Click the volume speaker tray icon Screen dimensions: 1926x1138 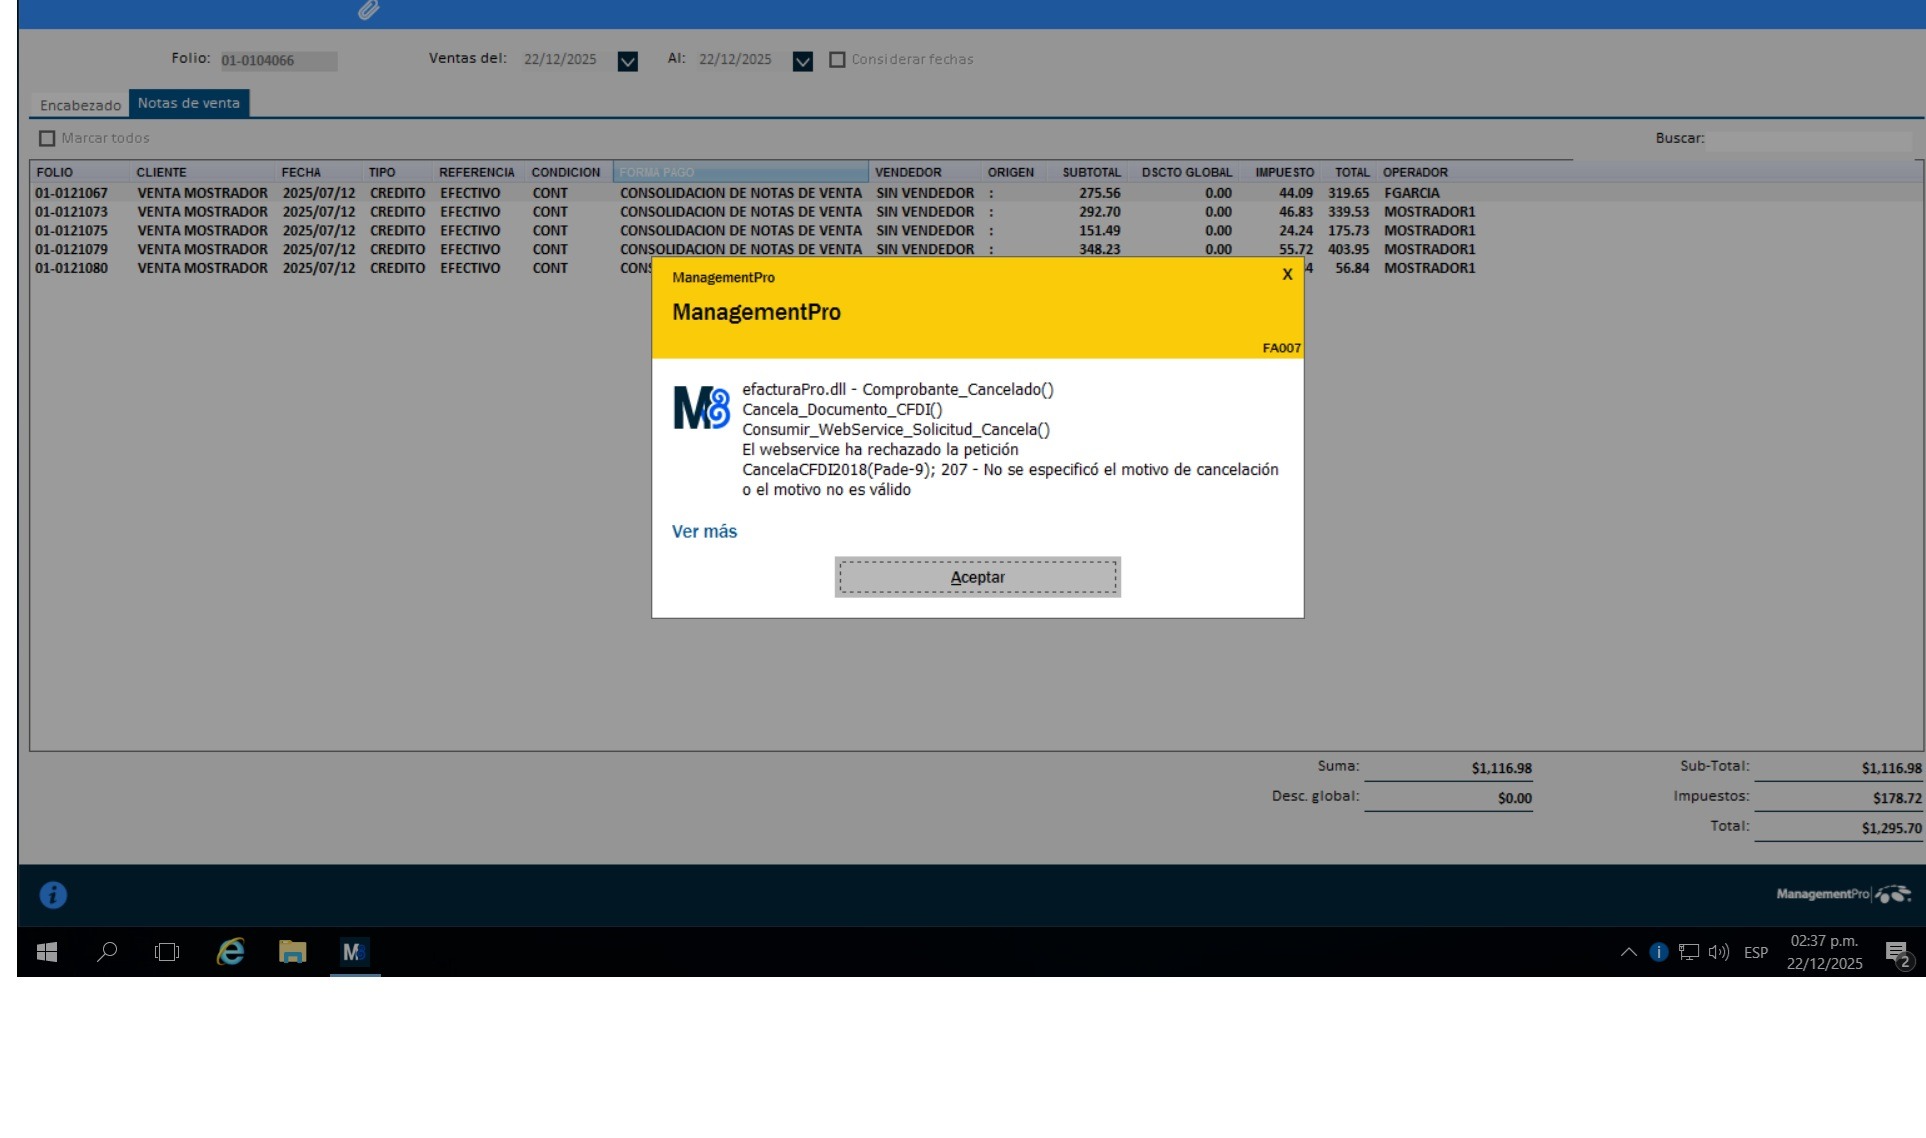pos(1718,952)
